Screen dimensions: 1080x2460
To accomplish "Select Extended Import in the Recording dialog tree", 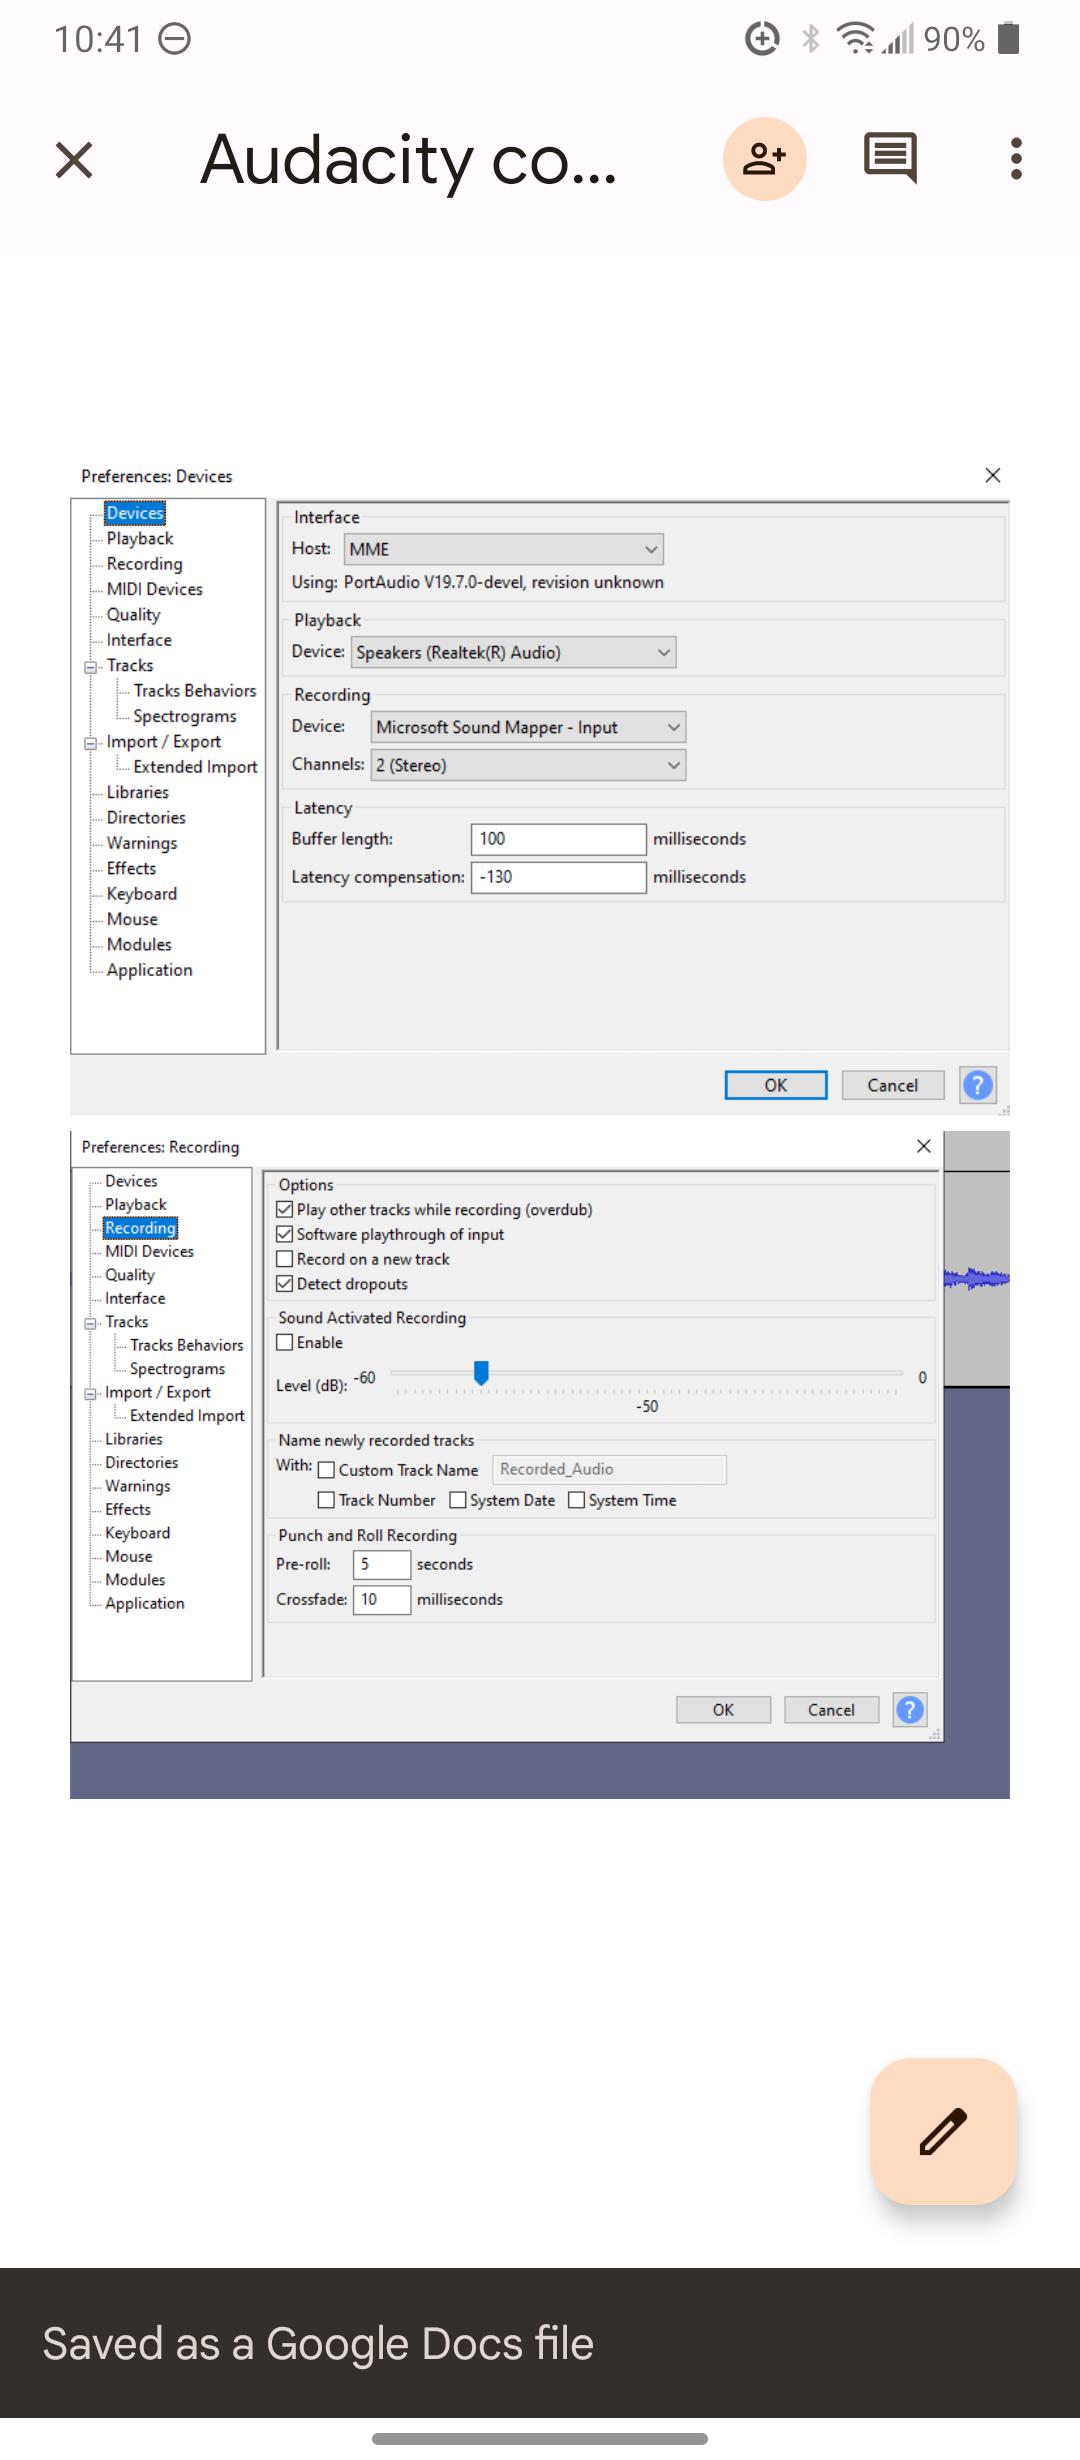I will coord(187,1416).
